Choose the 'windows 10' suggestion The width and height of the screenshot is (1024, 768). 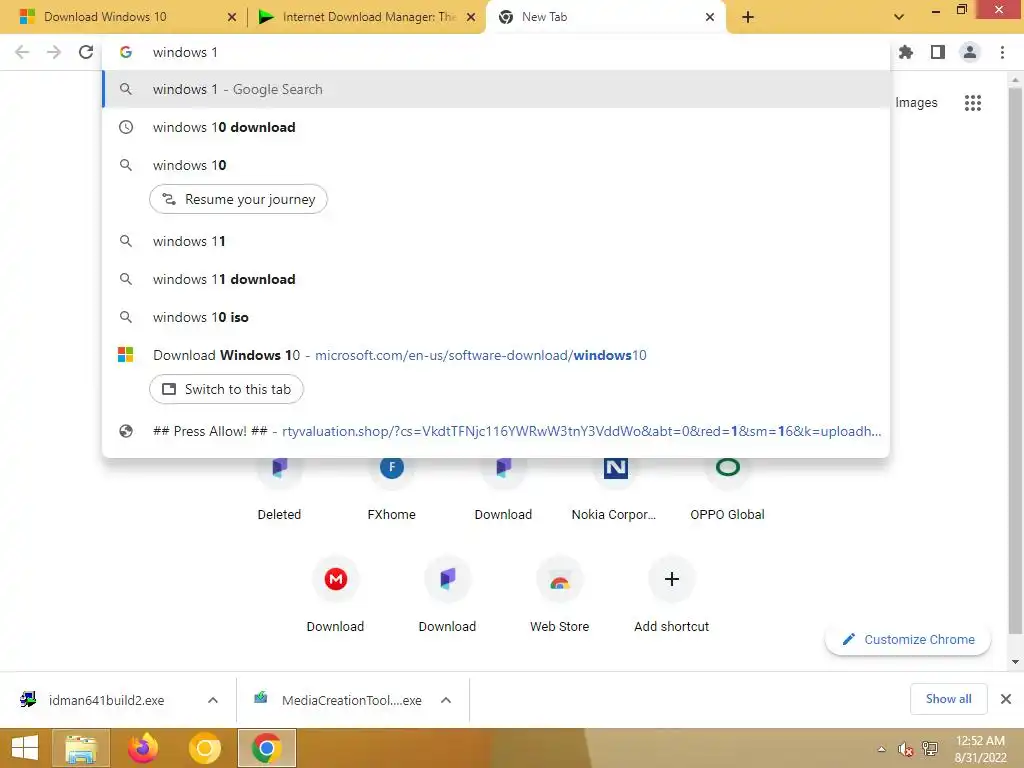(x=496, y=165)
